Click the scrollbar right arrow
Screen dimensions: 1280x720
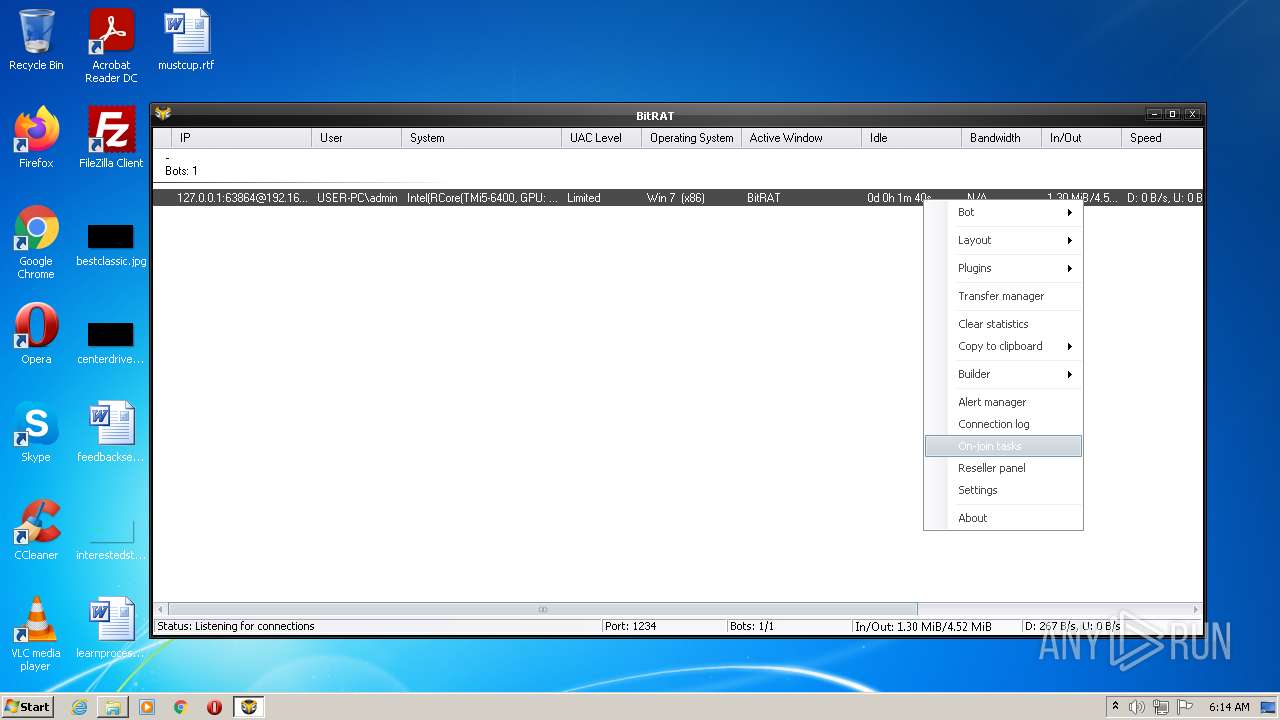pyautogui.click(x=1196, y=609)
